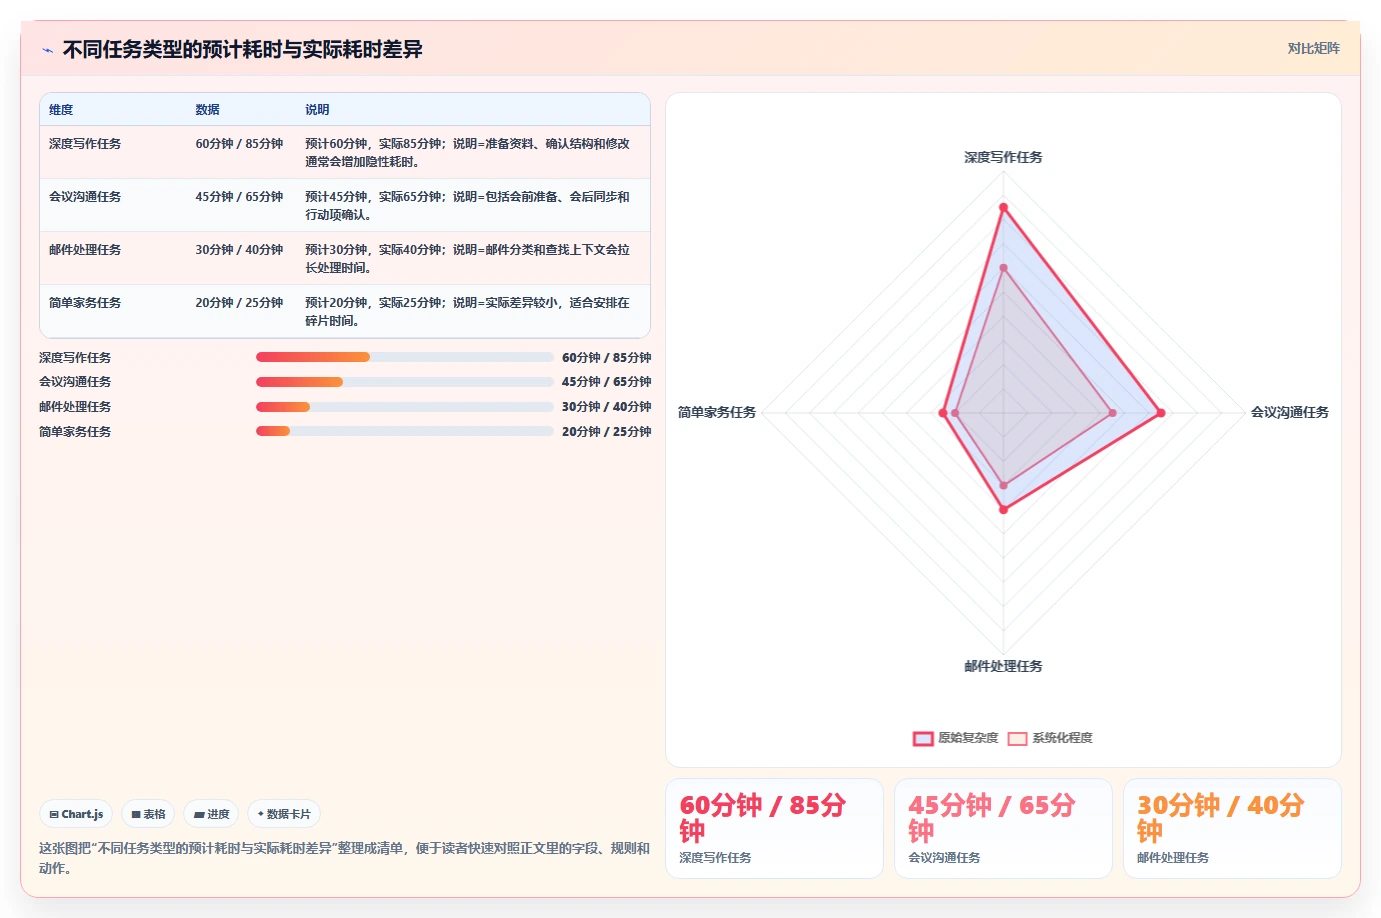Click the 系统化程度 legend color box
Viewport: 1381px width, 918px height.
pyautogui.click(x=1018, y=739)
